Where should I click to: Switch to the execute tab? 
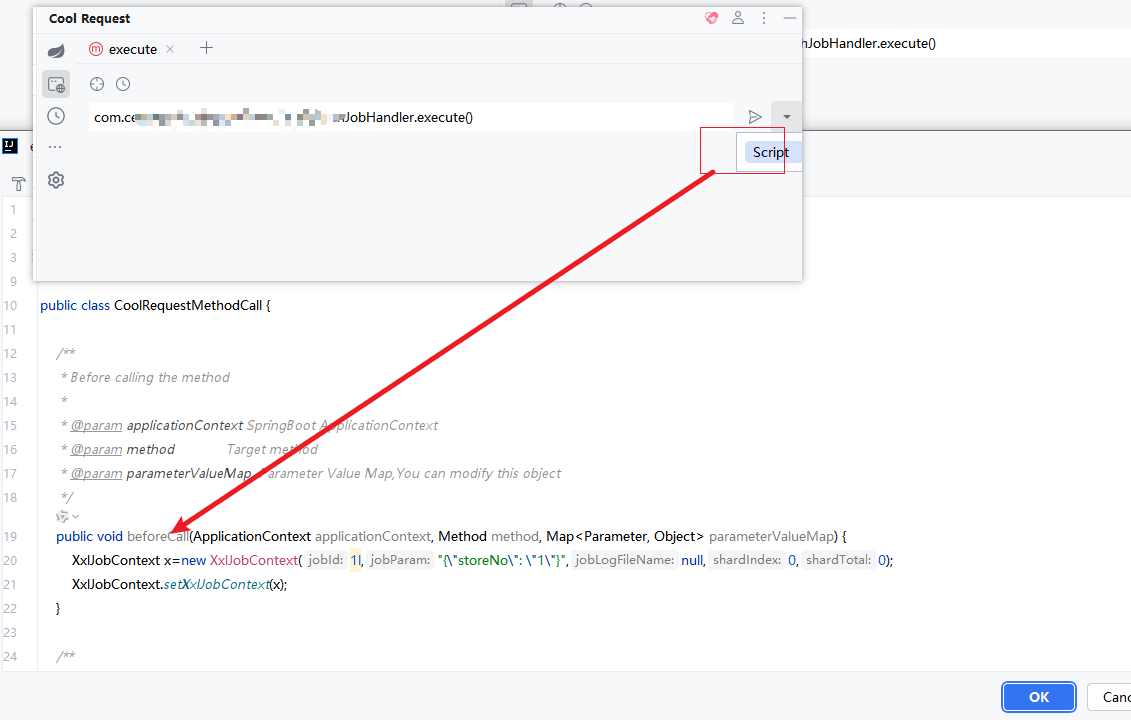132,49
